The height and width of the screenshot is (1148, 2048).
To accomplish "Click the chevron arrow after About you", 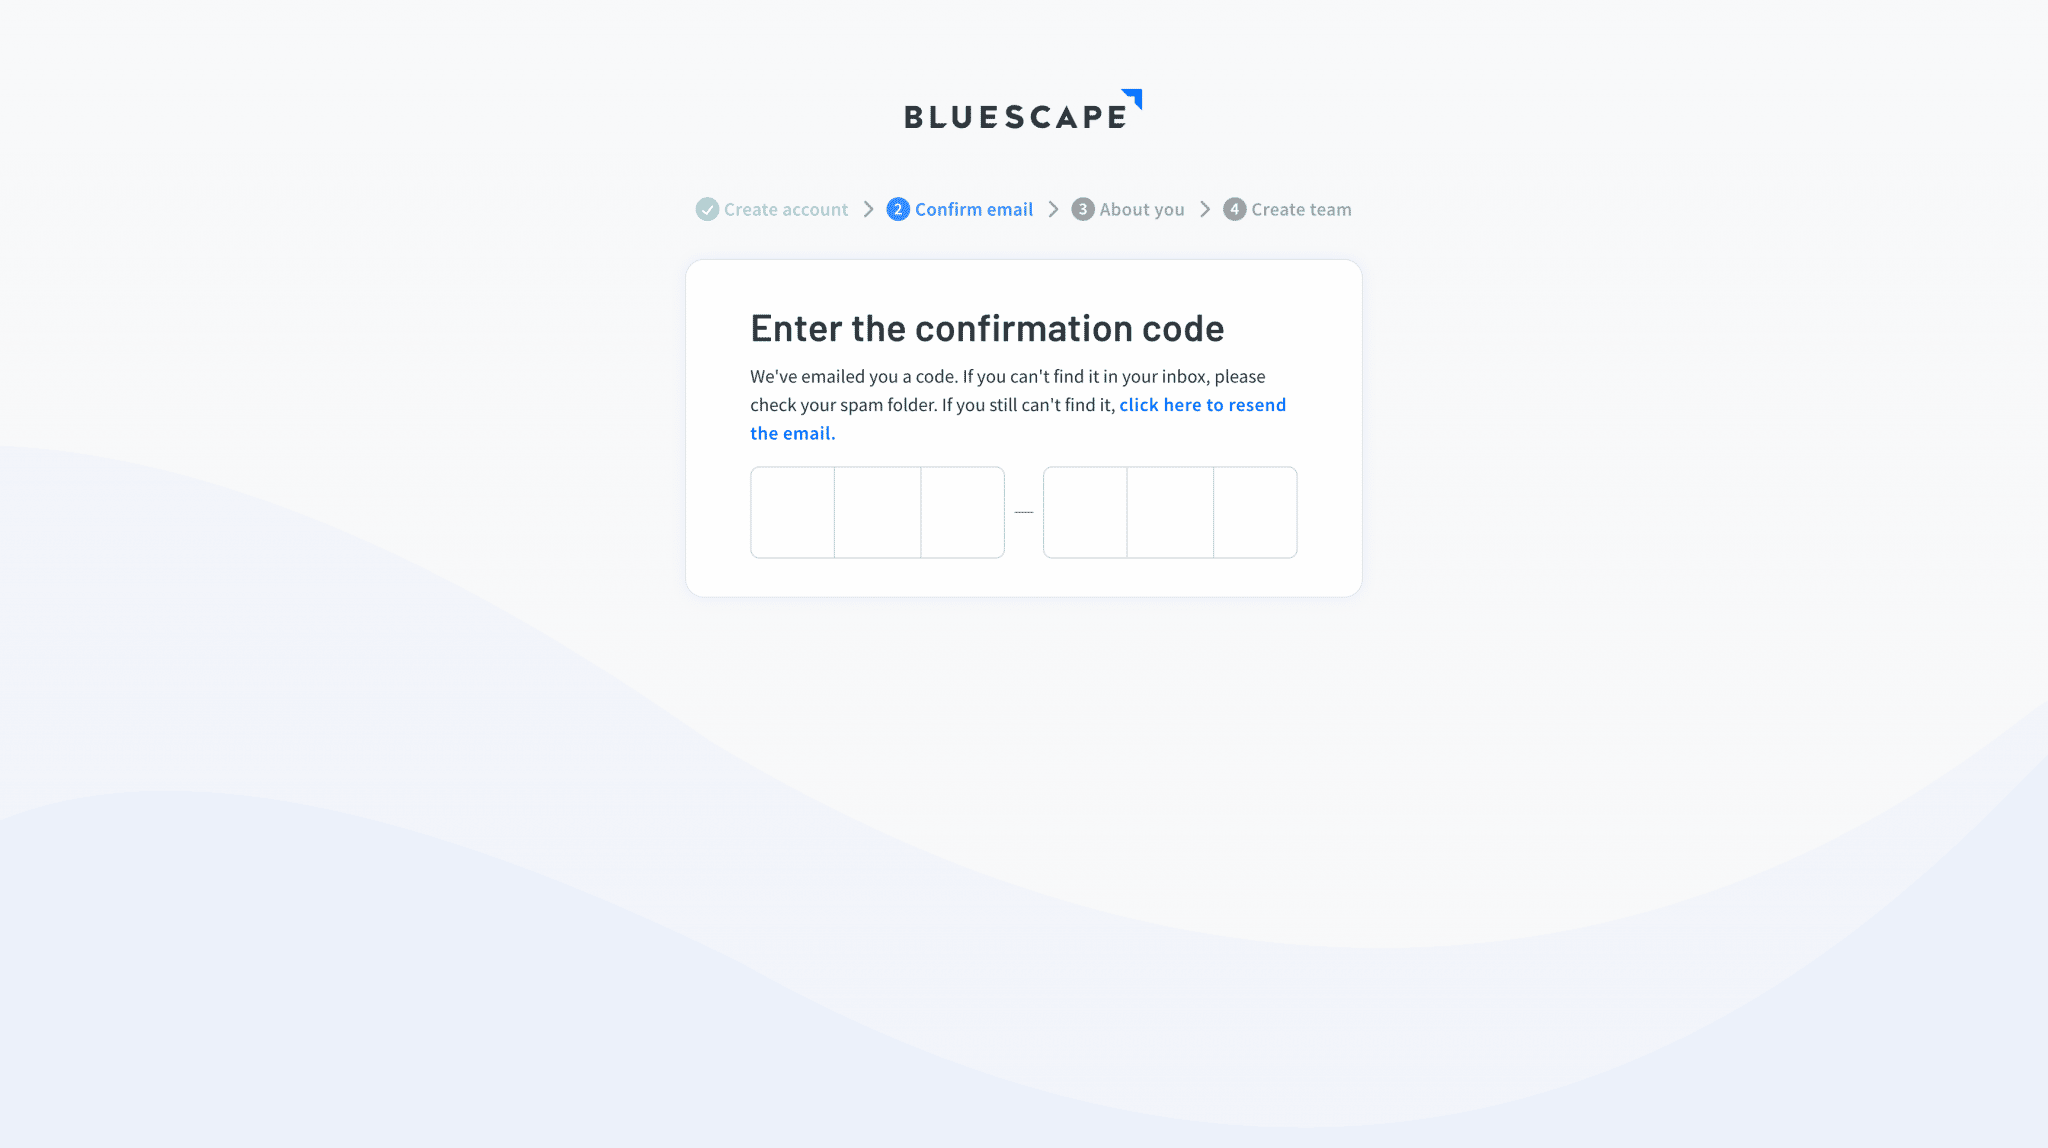I will click(x=1204, y=210).
